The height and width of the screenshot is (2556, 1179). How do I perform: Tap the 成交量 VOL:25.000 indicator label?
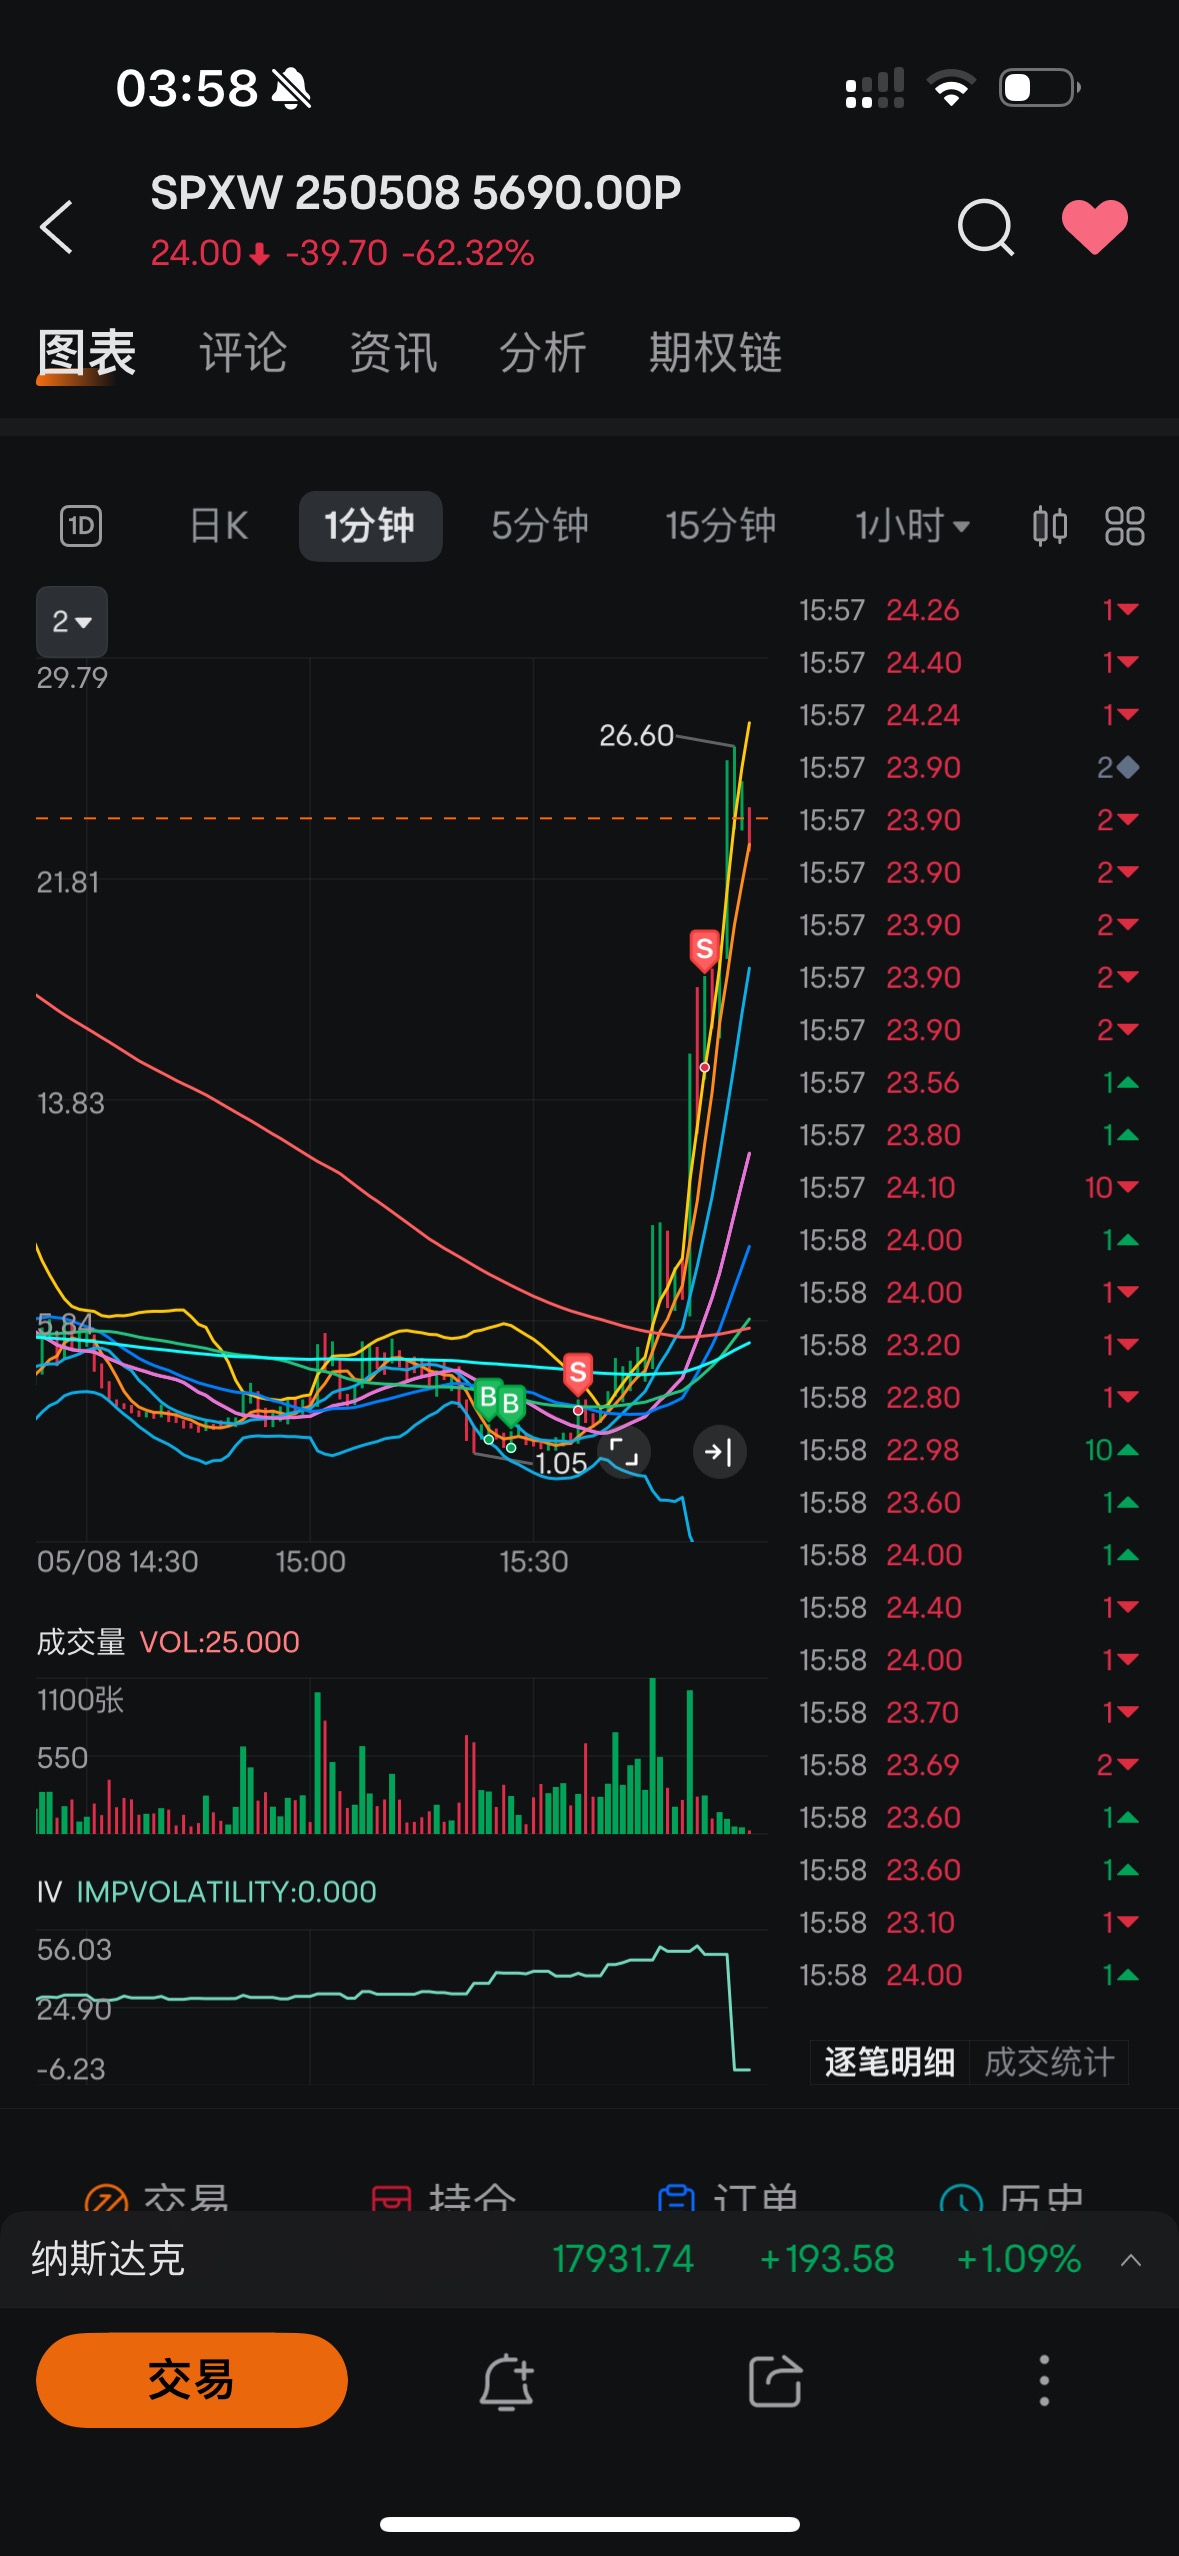(168, 1642)
